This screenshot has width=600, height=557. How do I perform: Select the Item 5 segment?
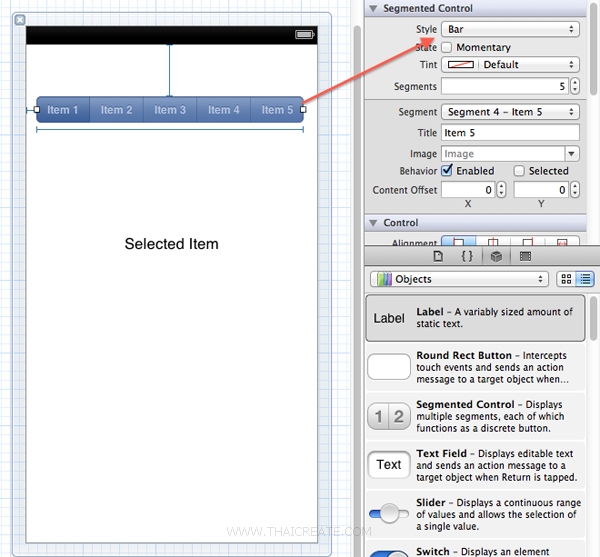(277, 110)
